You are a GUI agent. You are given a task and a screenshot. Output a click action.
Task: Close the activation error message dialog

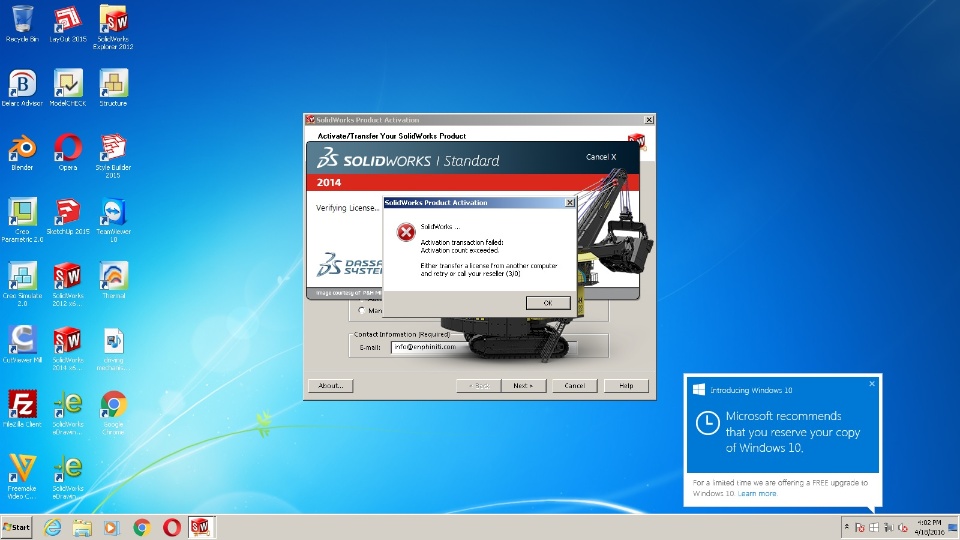click(x=569, y=203)
